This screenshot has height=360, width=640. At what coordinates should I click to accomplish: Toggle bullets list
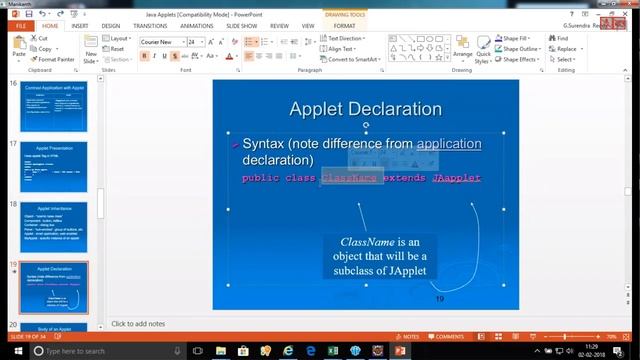tap(249, 42)
